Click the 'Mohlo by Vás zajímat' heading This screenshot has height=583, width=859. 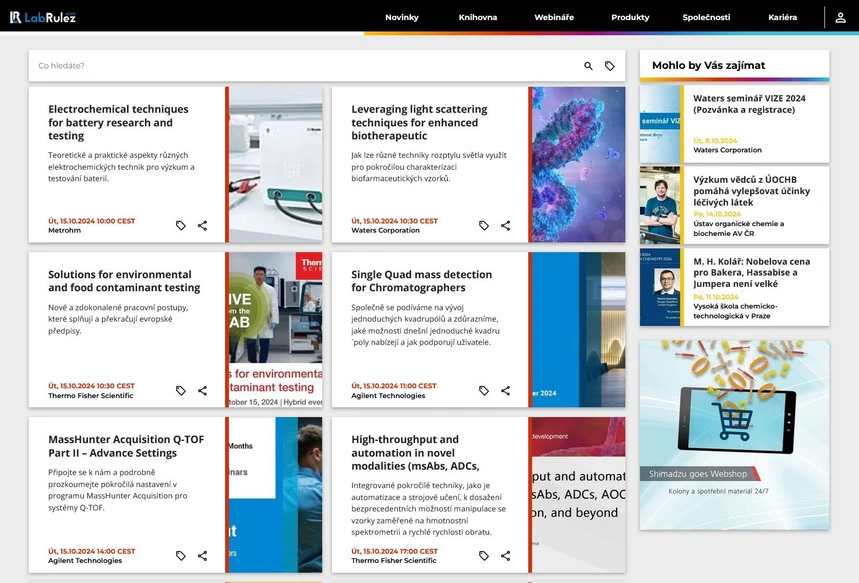tap(708, 65)
